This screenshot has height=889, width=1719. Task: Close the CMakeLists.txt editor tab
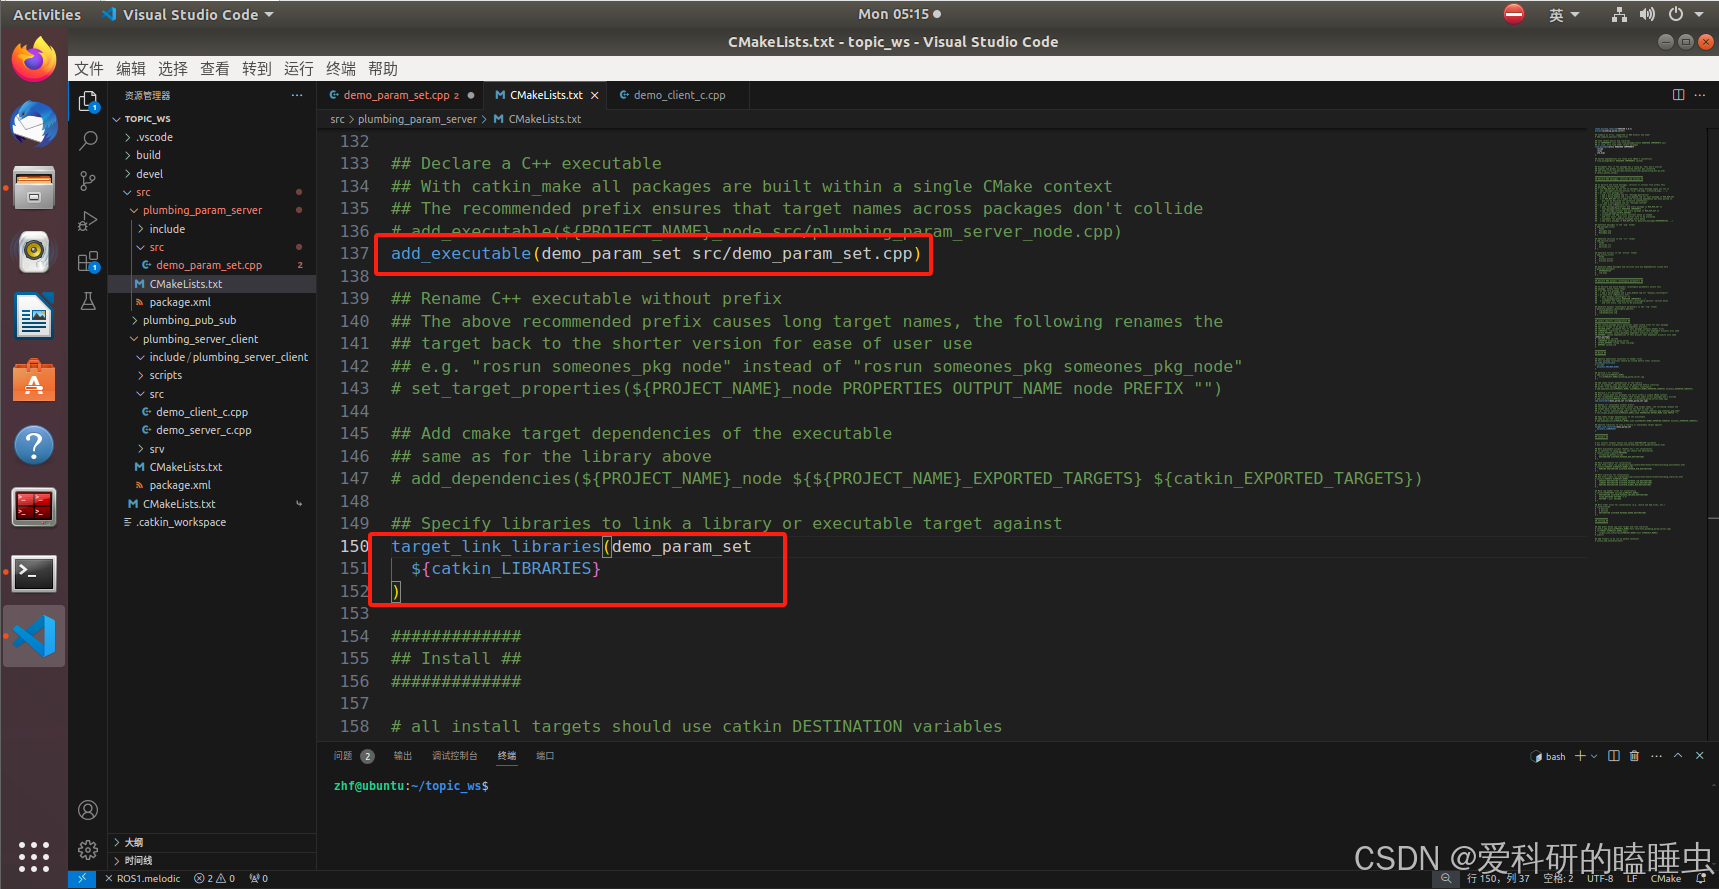pyautogui.click(x=595, y=96)
